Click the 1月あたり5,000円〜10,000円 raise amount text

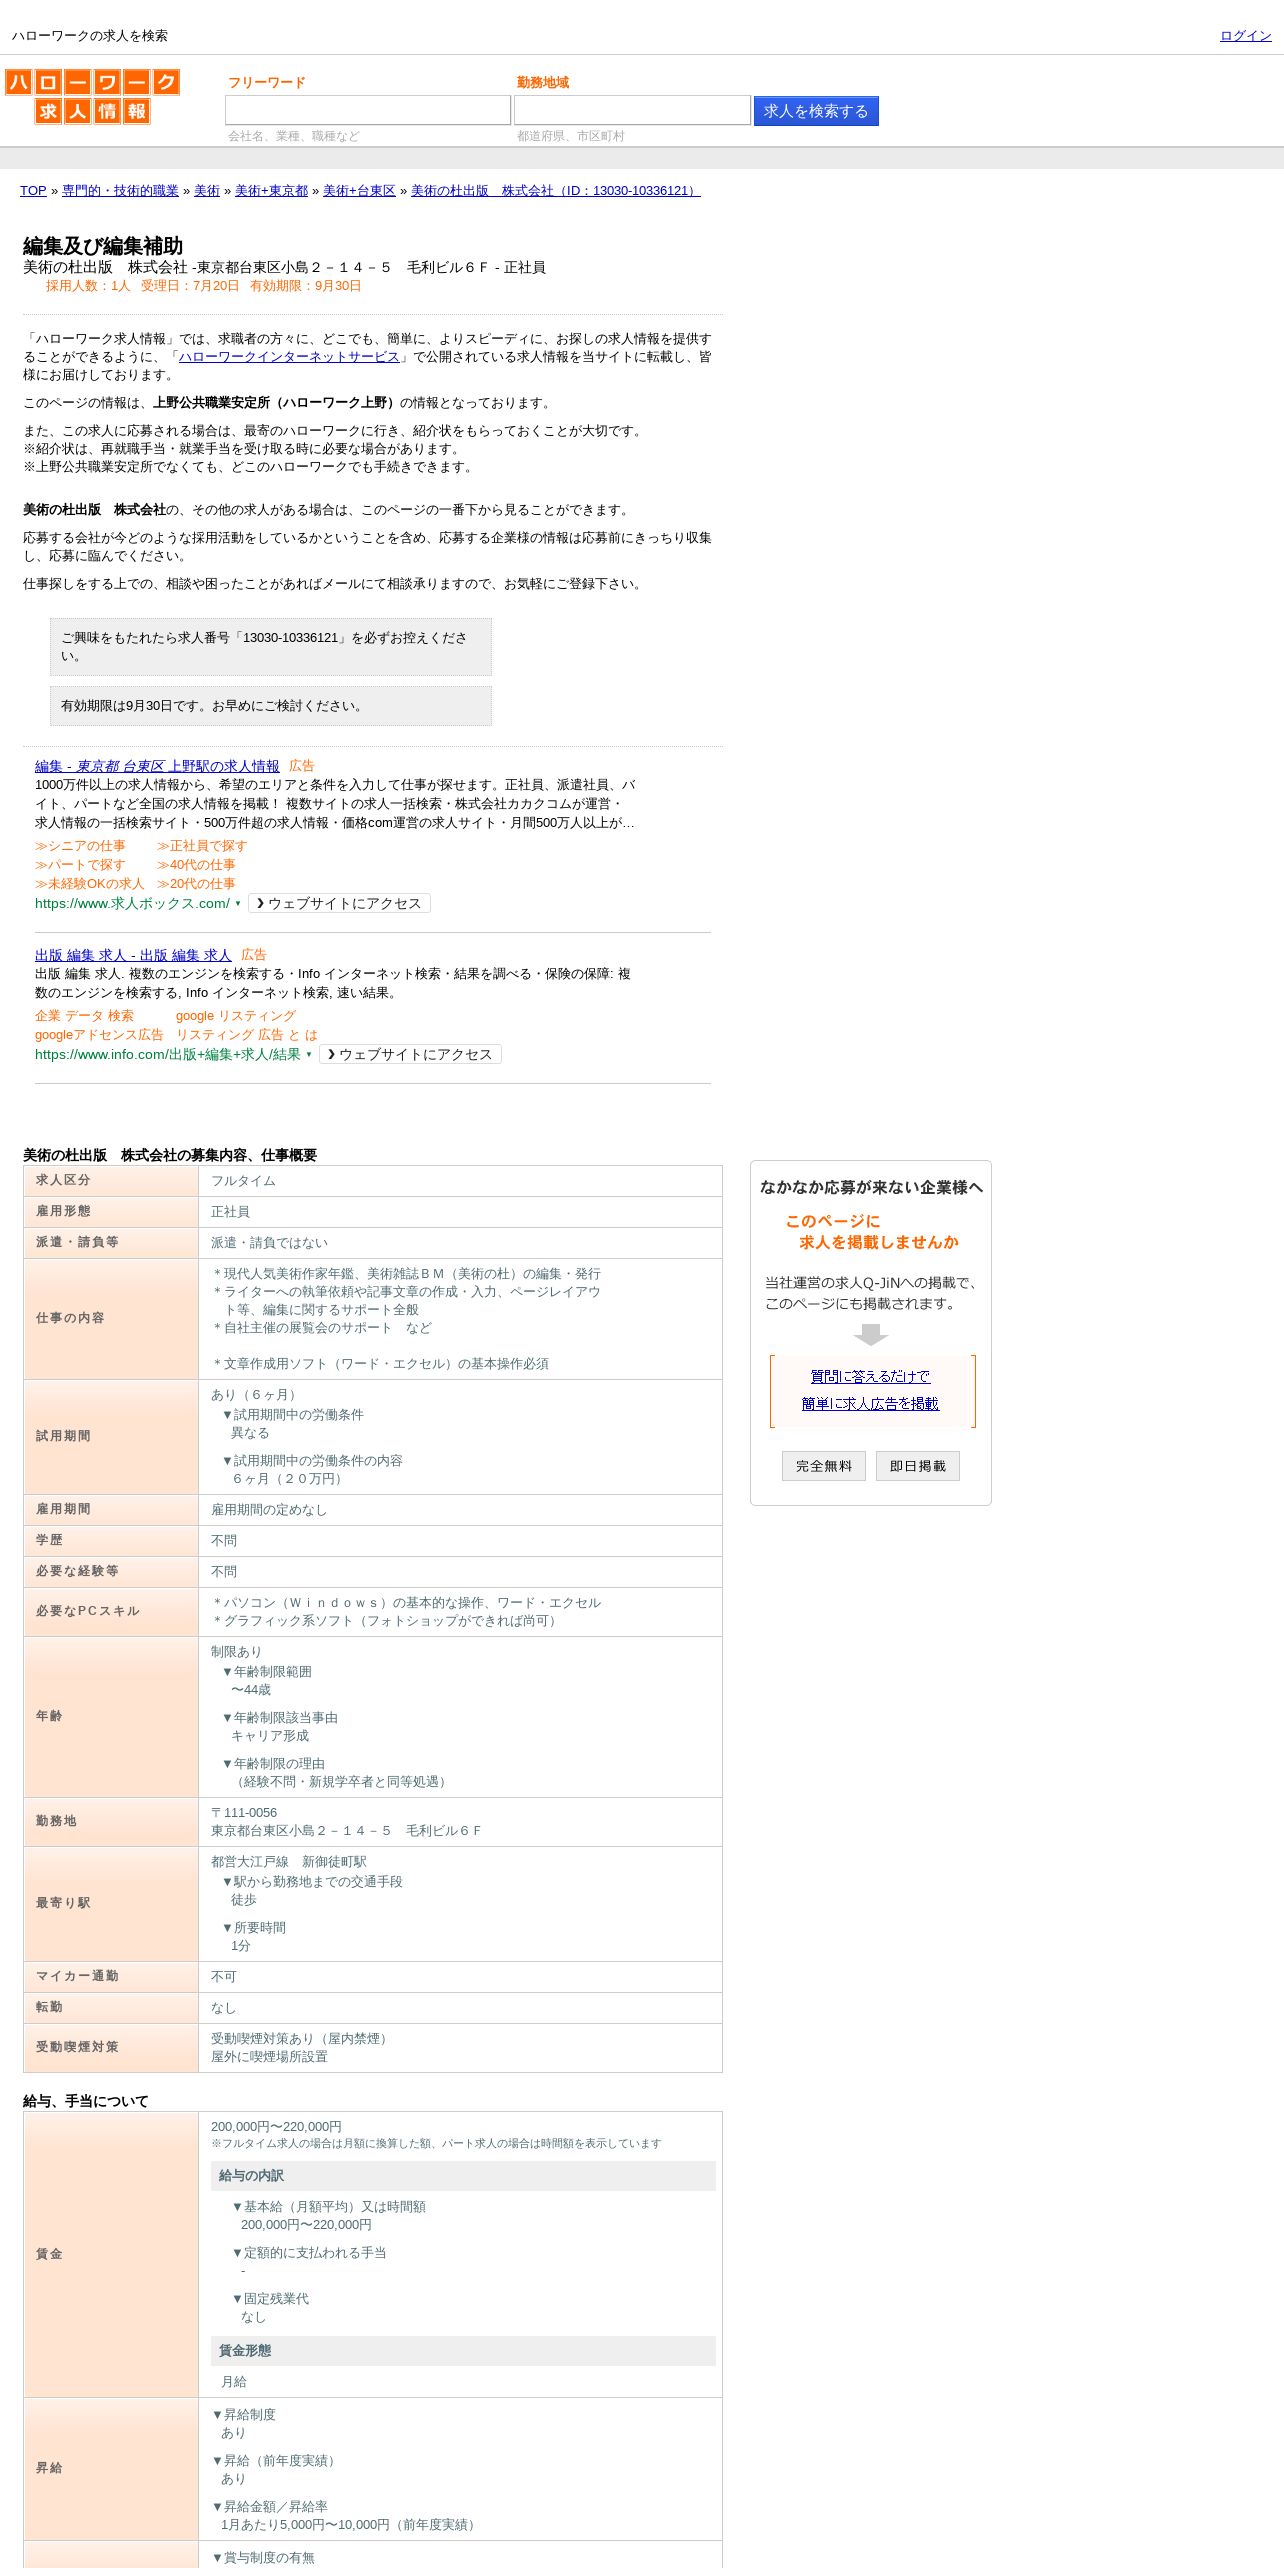tap(350, 2525)
